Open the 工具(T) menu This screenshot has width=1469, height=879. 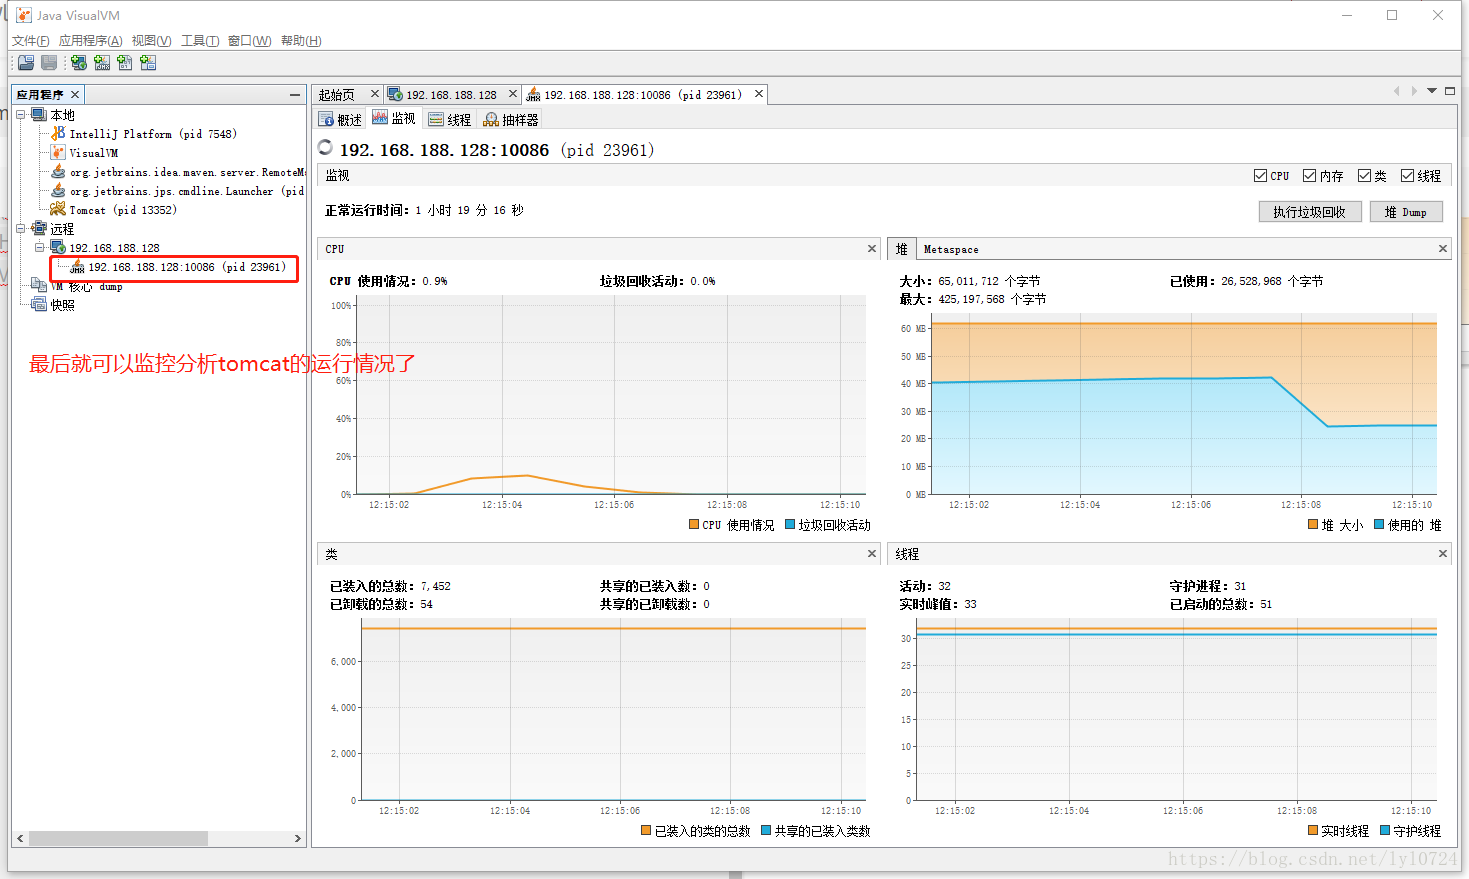(x=200, y=41)
